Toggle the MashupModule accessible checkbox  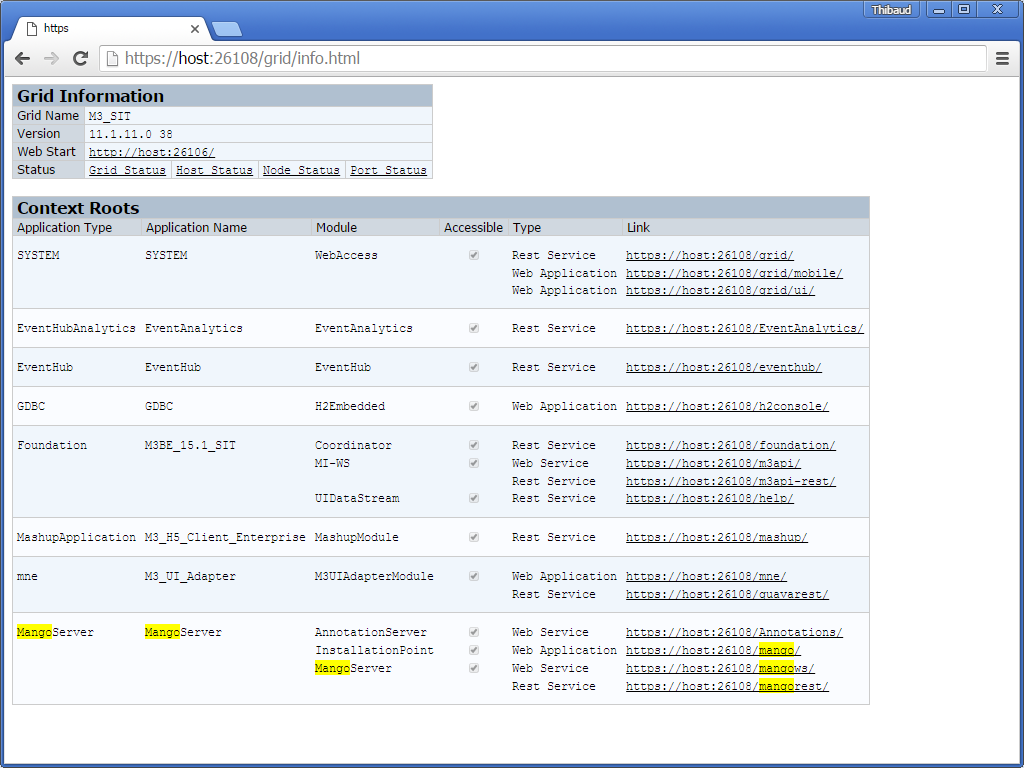[x=474, y=537]
